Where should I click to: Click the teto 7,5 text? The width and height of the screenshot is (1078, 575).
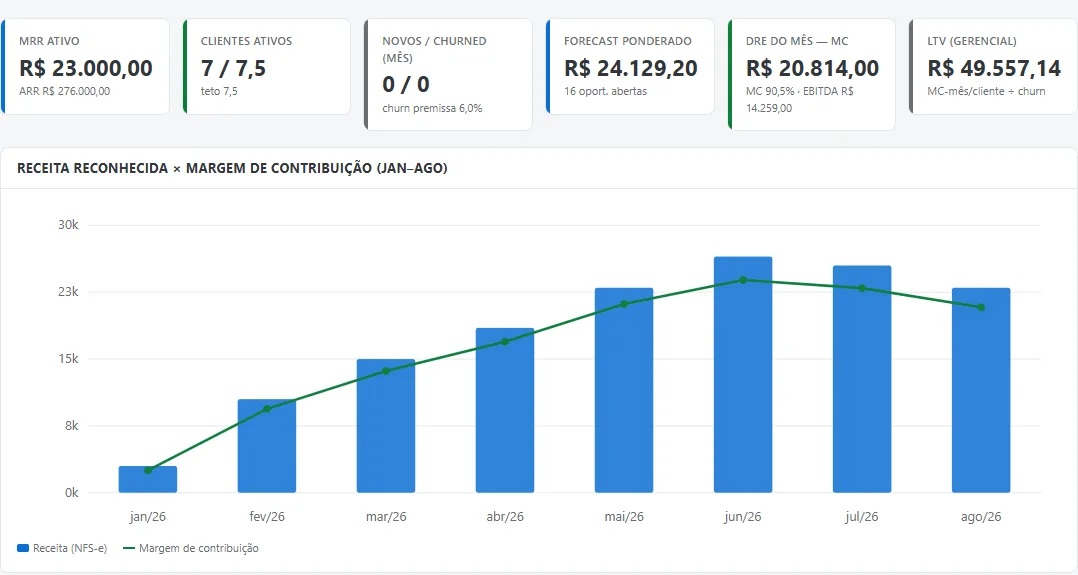pyautogui.click(x=219, y=91)
